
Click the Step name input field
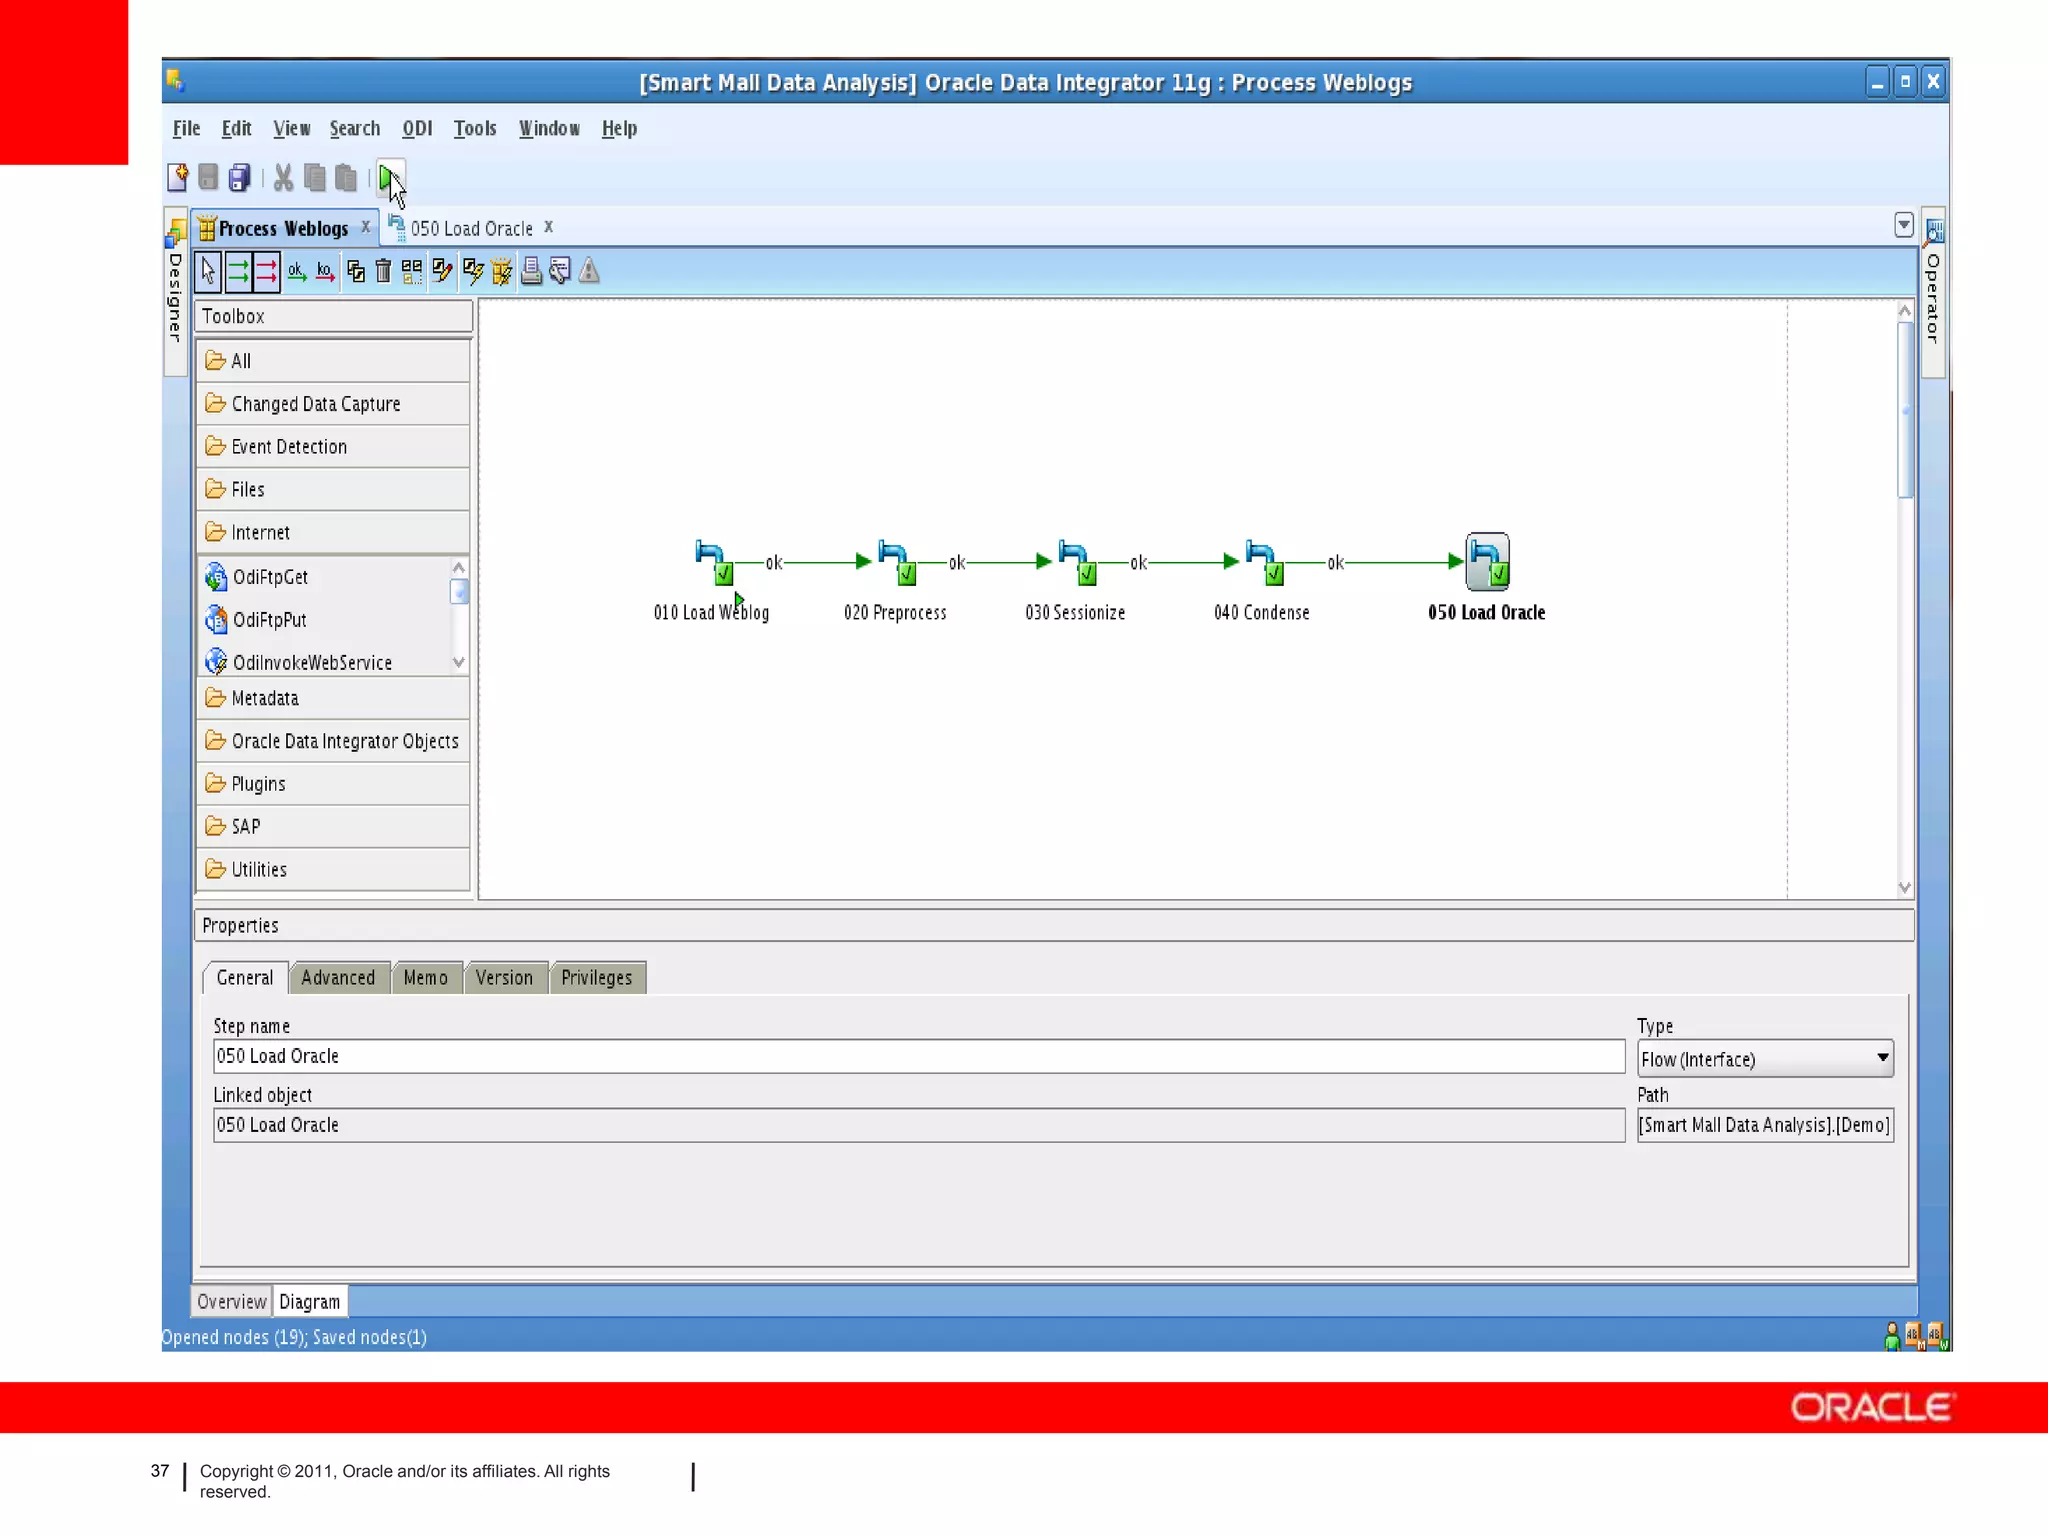click(x=918, y=1056)
